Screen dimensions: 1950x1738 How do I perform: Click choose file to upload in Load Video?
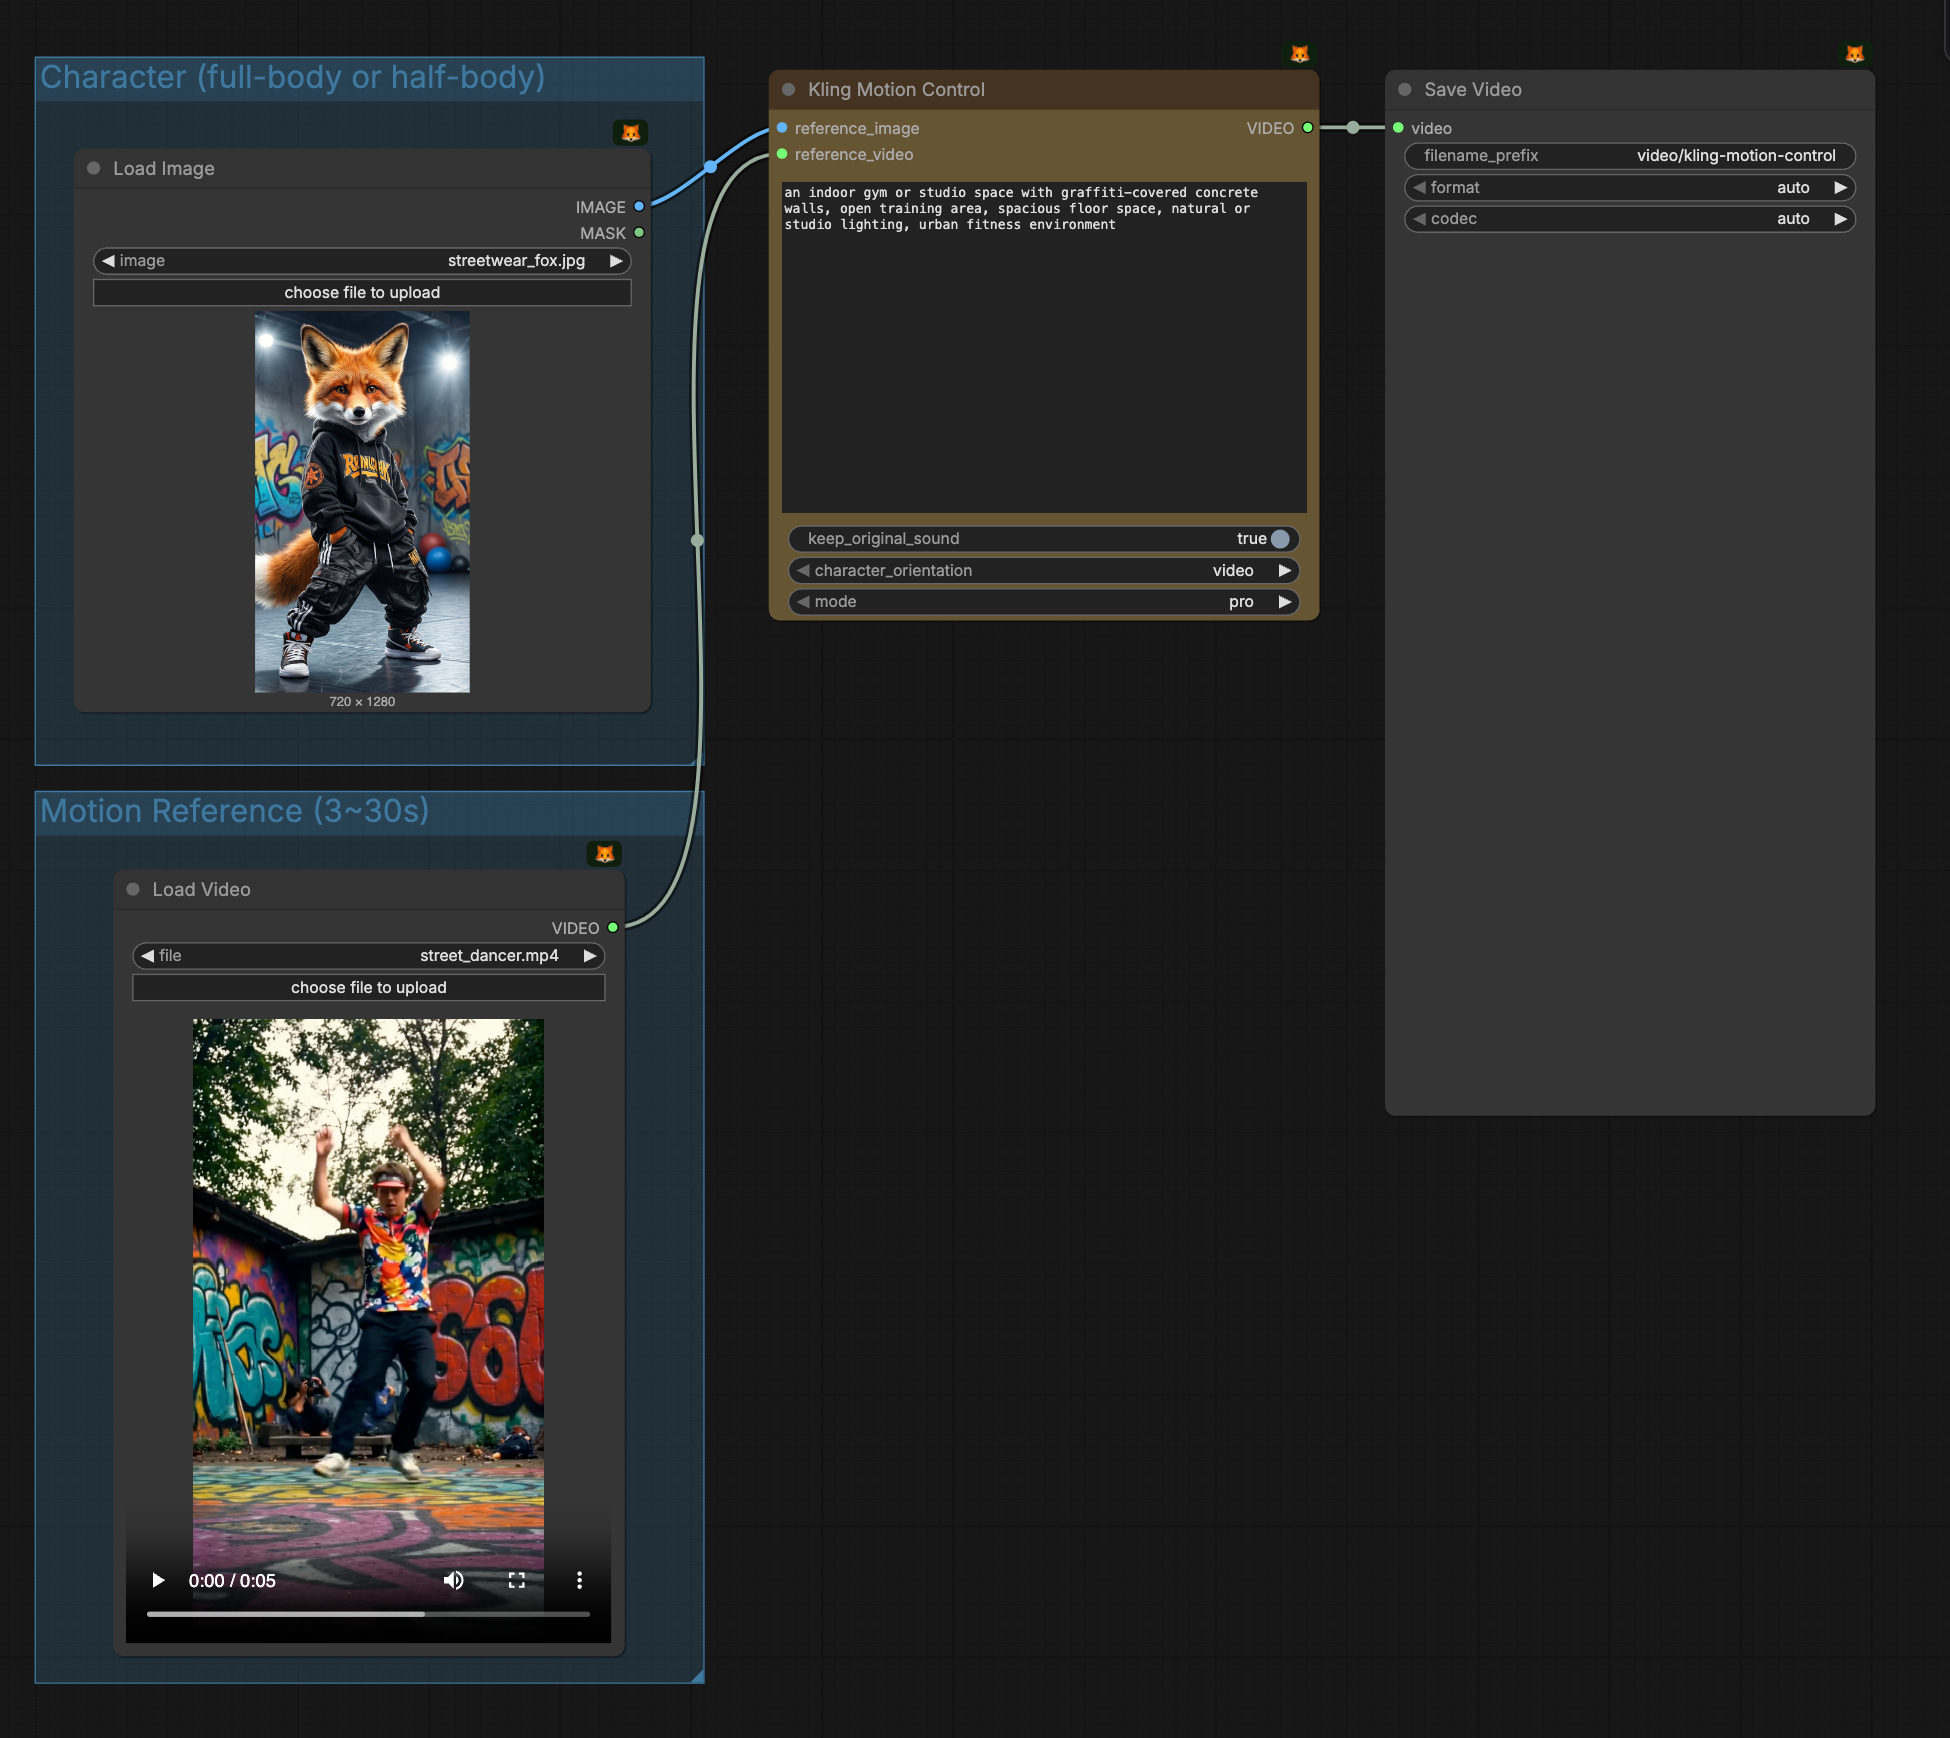point(368,988)
